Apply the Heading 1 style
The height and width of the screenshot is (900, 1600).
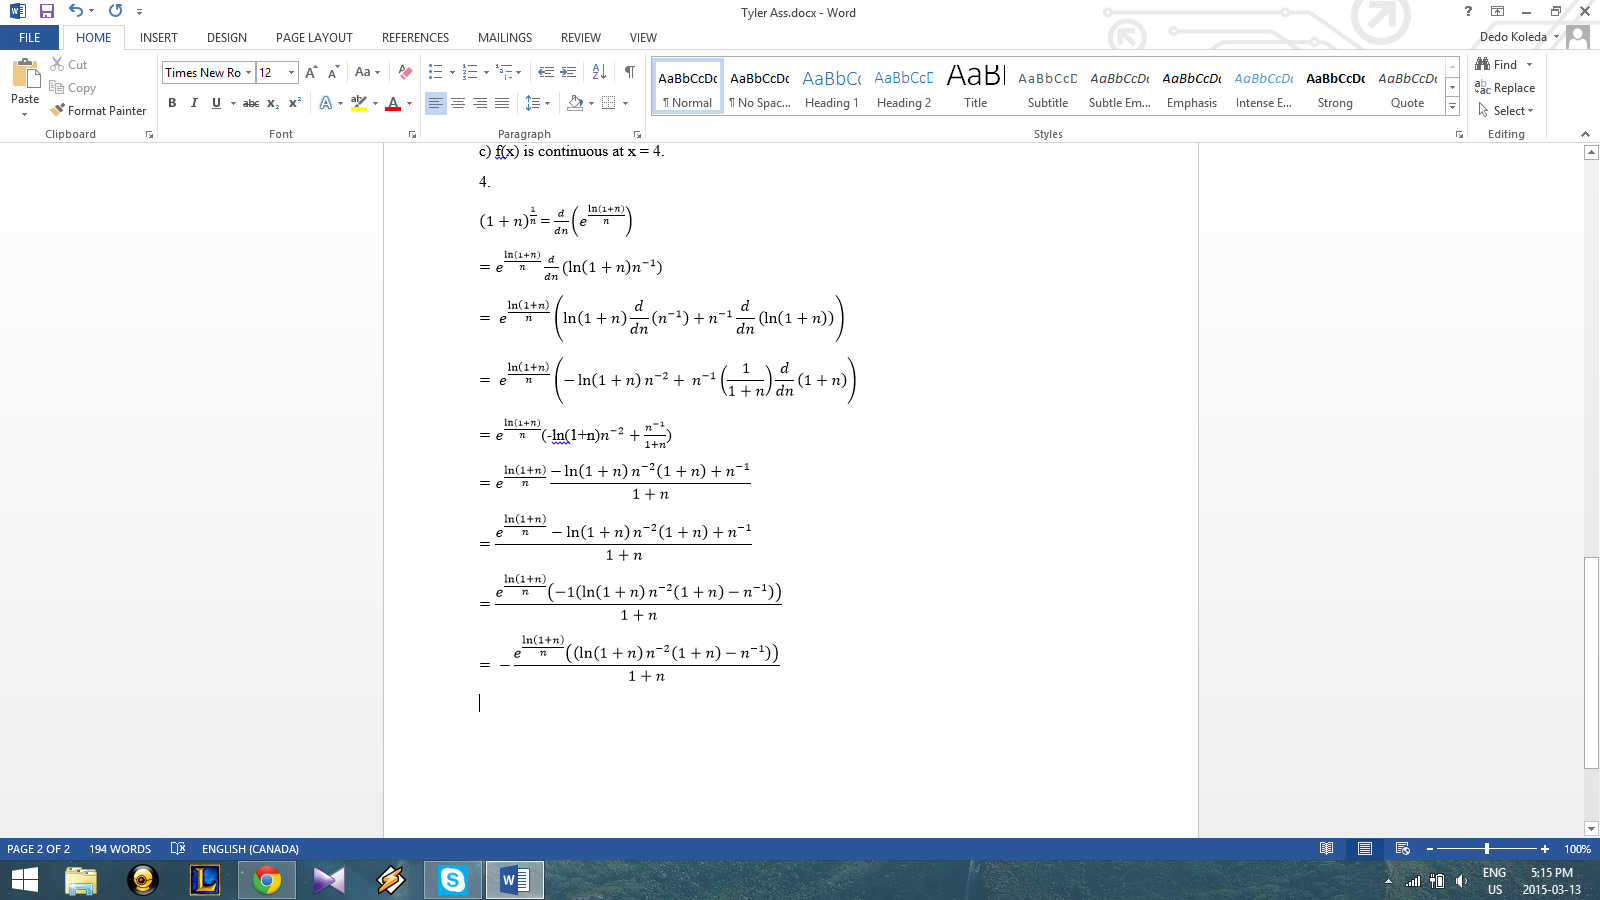(832, 87)
